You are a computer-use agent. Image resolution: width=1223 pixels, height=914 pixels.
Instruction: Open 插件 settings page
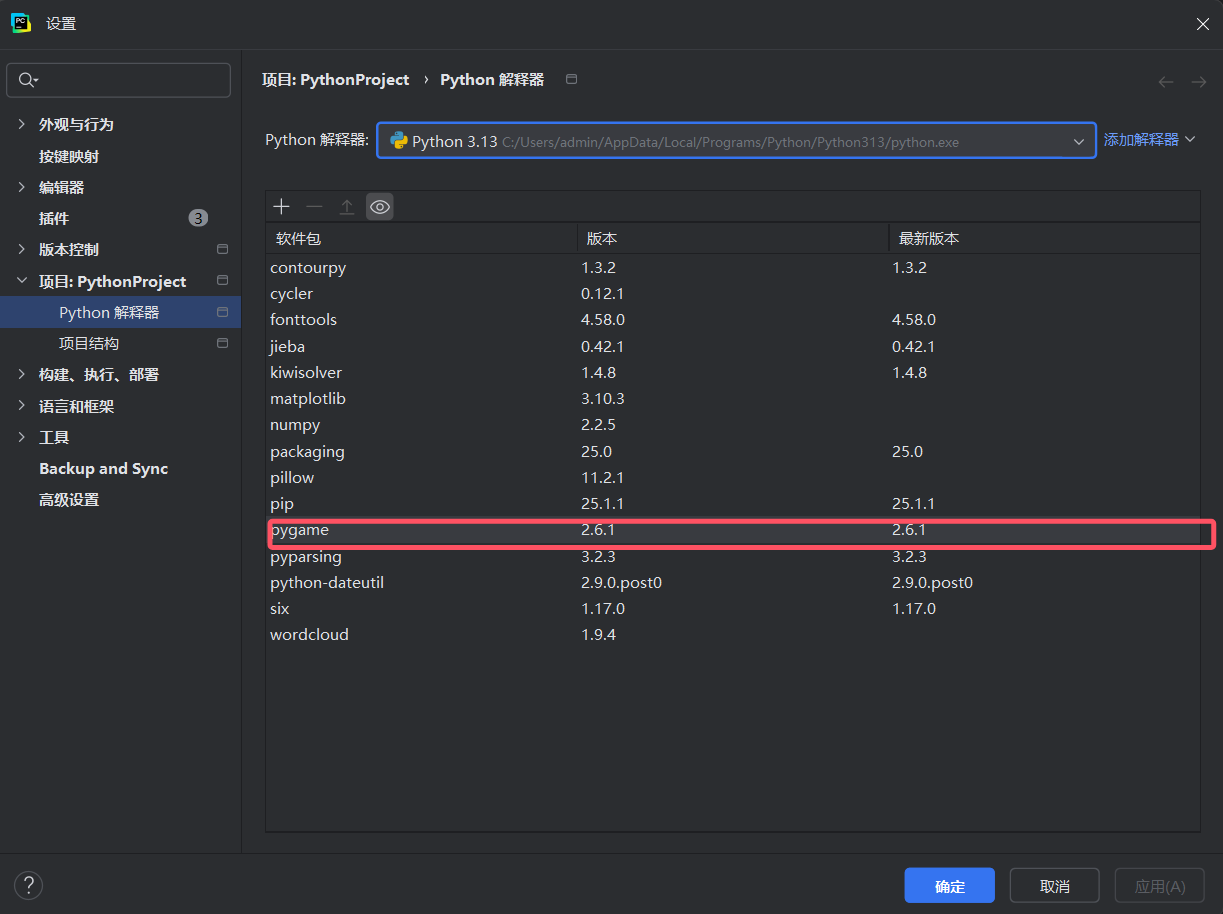pos(54,218)
